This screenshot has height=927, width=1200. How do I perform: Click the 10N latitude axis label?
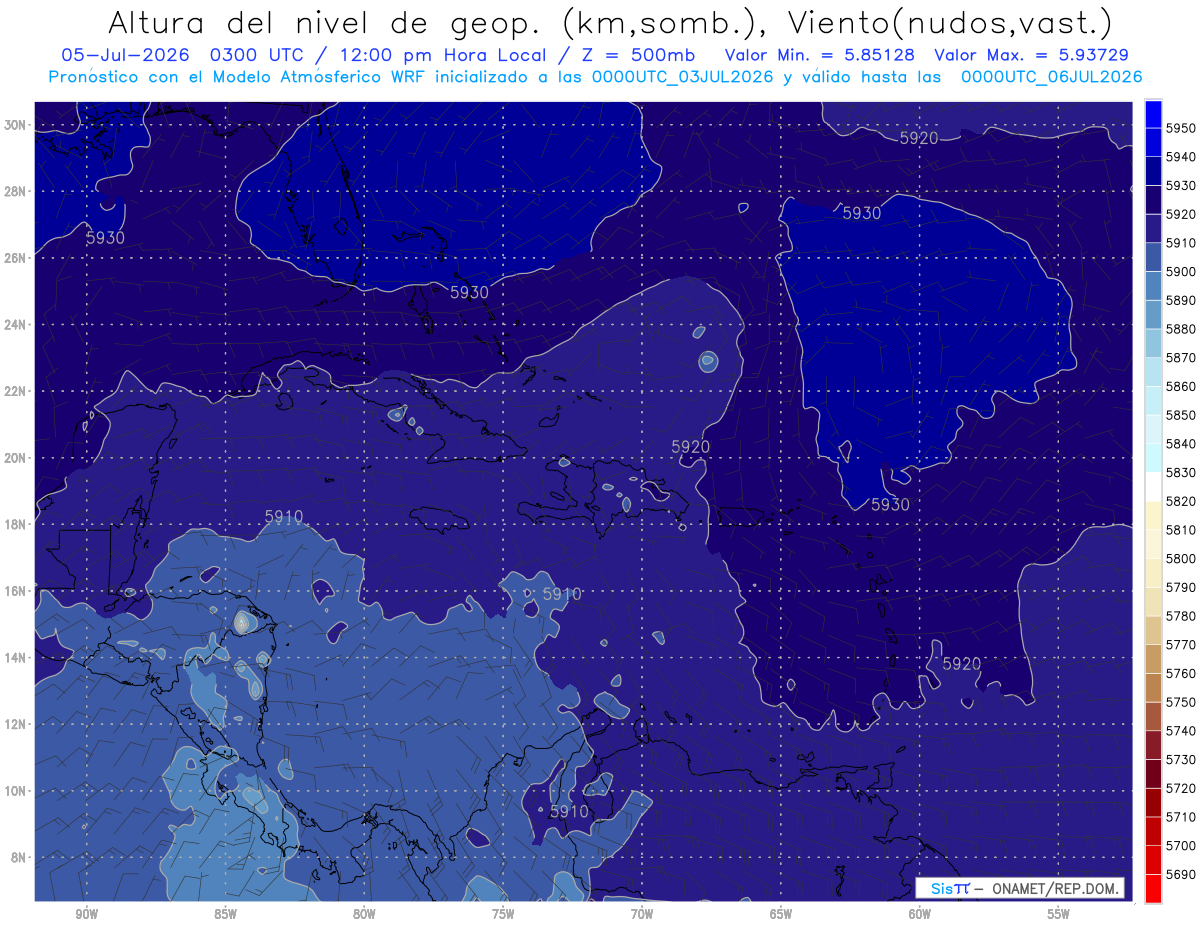coord(15,791)
